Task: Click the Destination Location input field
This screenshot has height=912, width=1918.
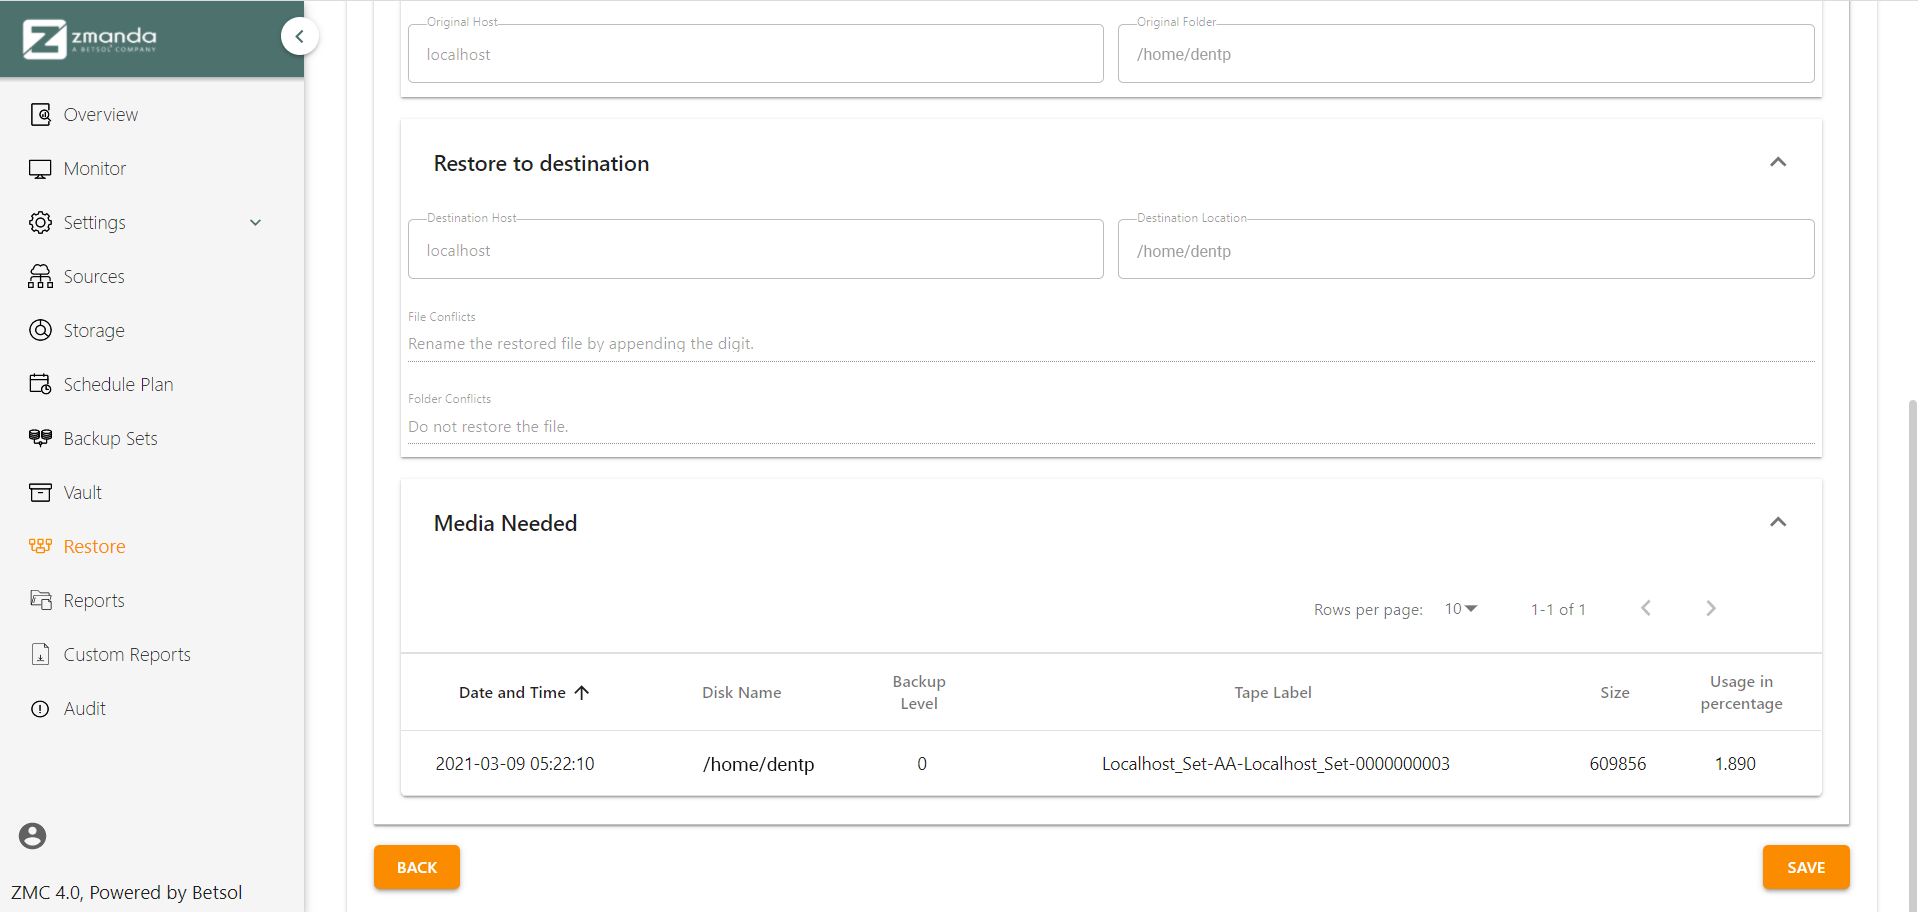Action: [1466, 250]
